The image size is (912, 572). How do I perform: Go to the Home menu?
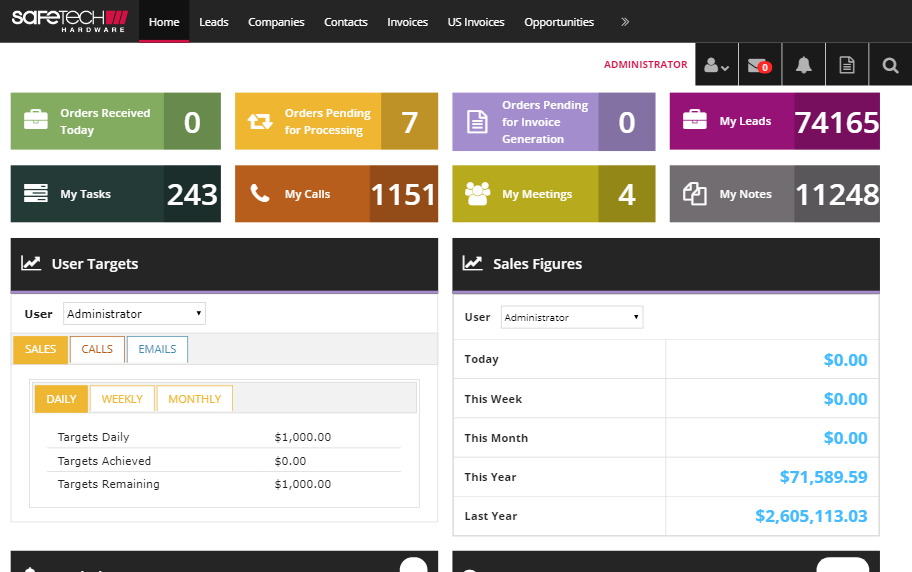164,22
